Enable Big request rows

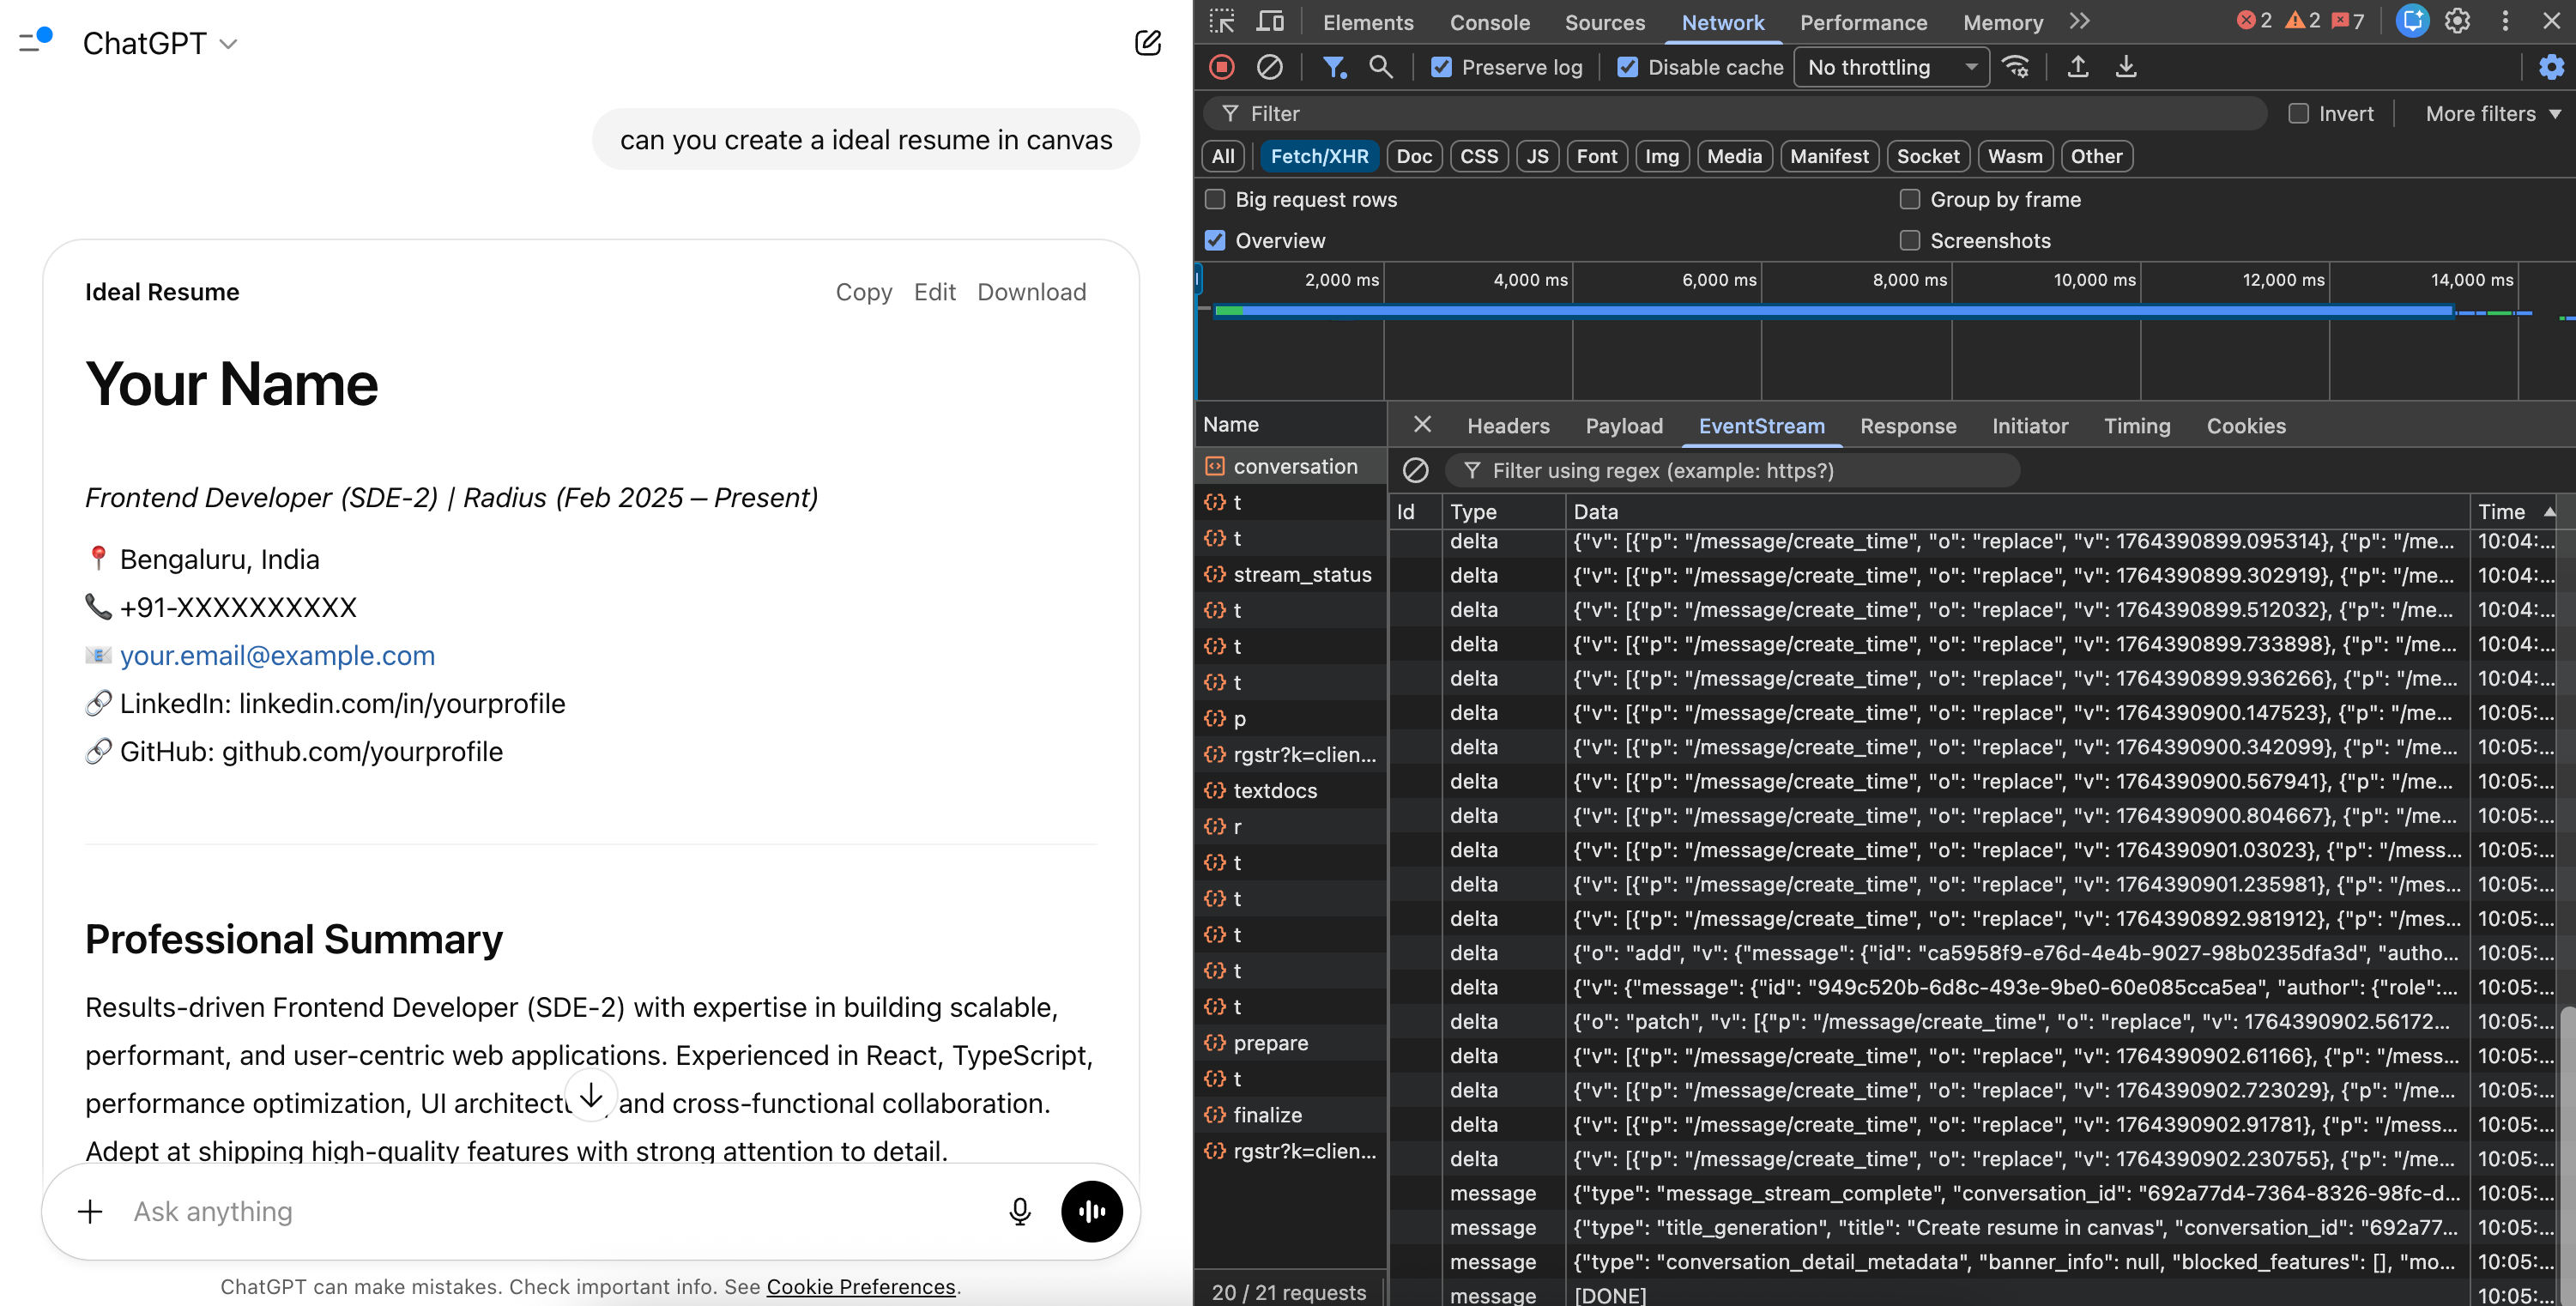click(1215, 199)
